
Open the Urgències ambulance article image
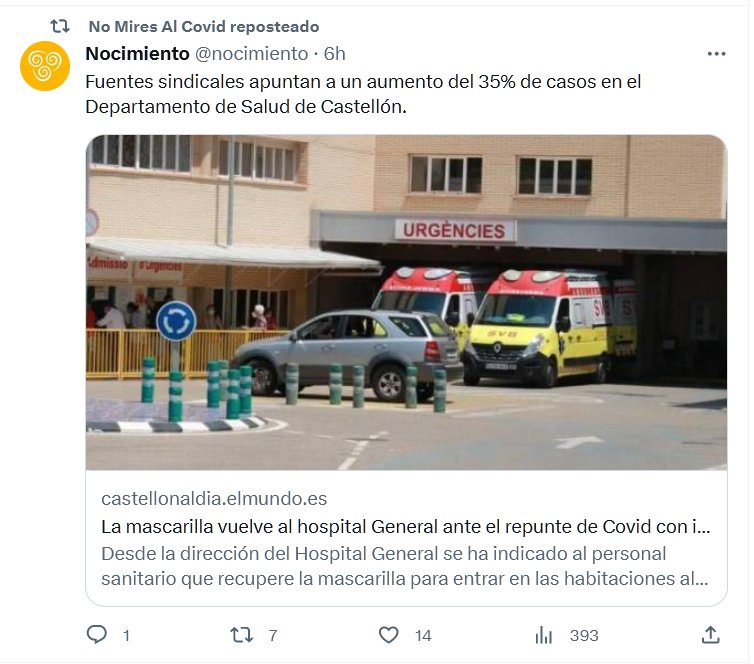click(x=406, y=302)
